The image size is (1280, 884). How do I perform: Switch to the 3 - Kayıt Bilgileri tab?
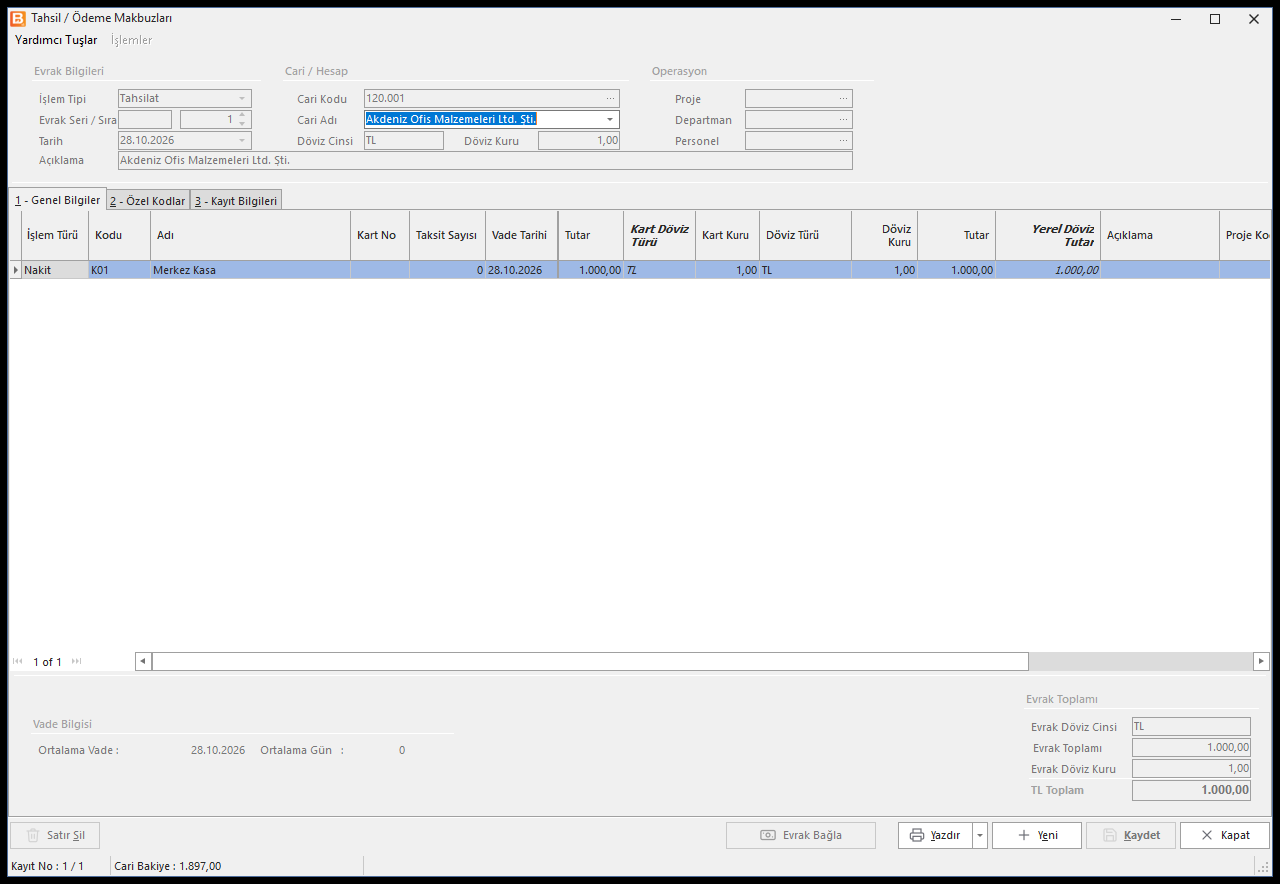tap(236, 200)
